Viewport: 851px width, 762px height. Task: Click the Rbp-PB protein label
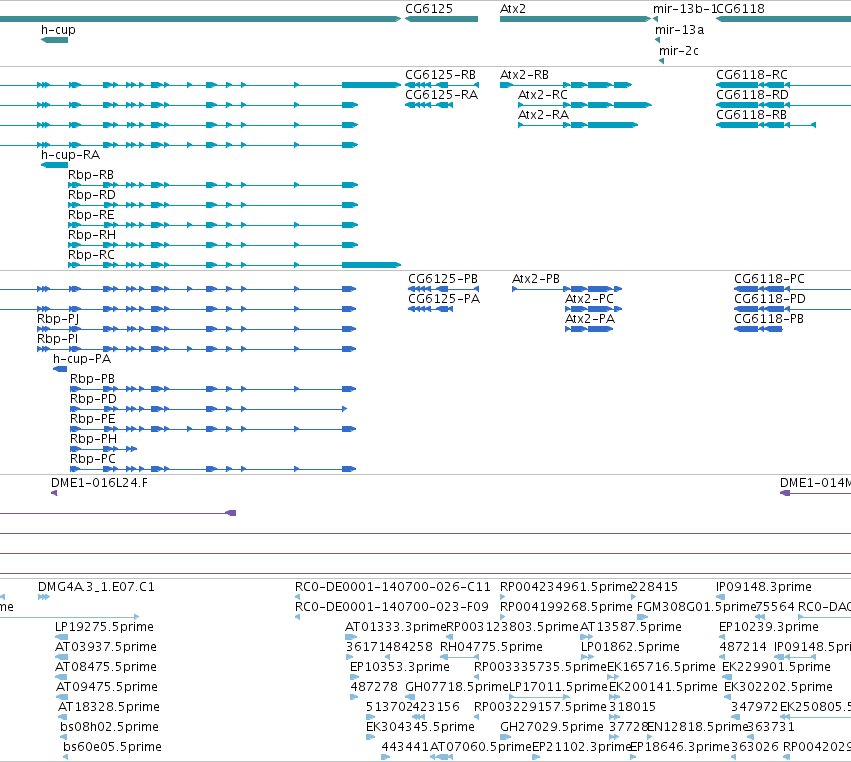(92, 379)
